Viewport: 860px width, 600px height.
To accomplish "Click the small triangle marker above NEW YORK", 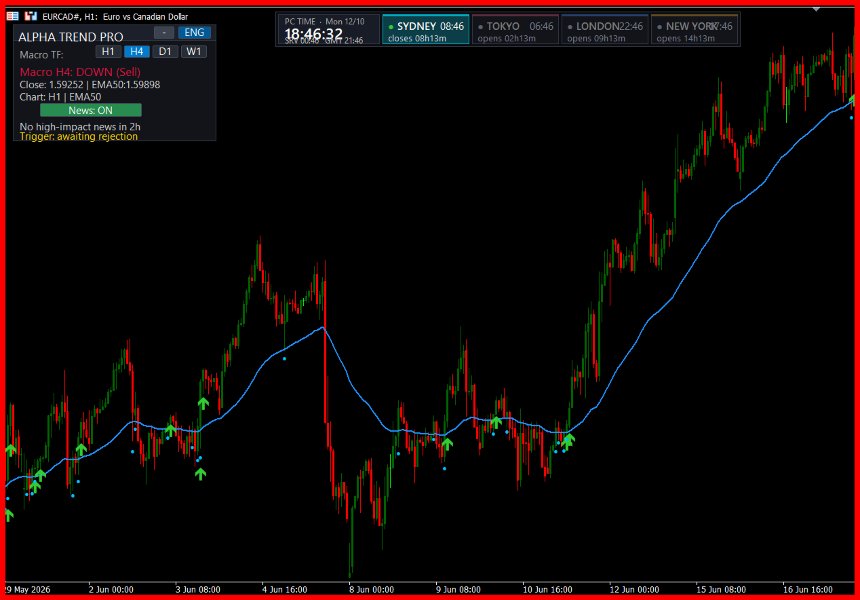I will pos(816,9).
